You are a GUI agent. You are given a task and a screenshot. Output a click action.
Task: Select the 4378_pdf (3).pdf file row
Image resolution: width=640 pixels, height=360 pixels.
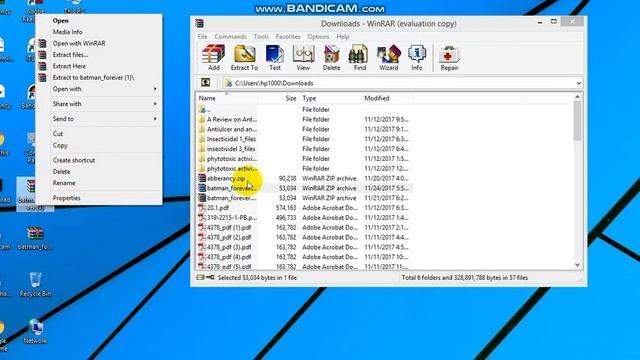tap(304, 247)
